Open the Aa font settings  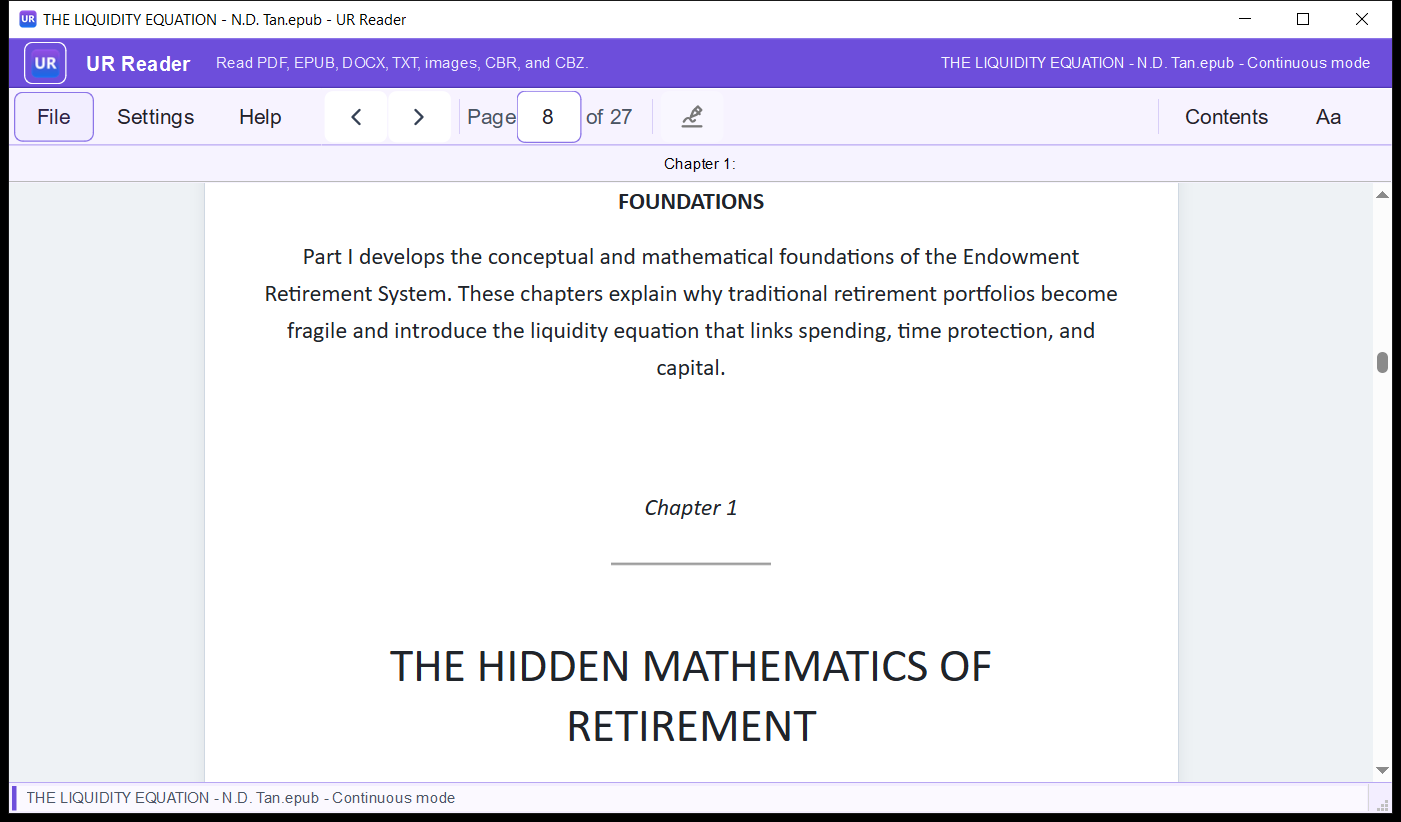[x=1328, y=117]
